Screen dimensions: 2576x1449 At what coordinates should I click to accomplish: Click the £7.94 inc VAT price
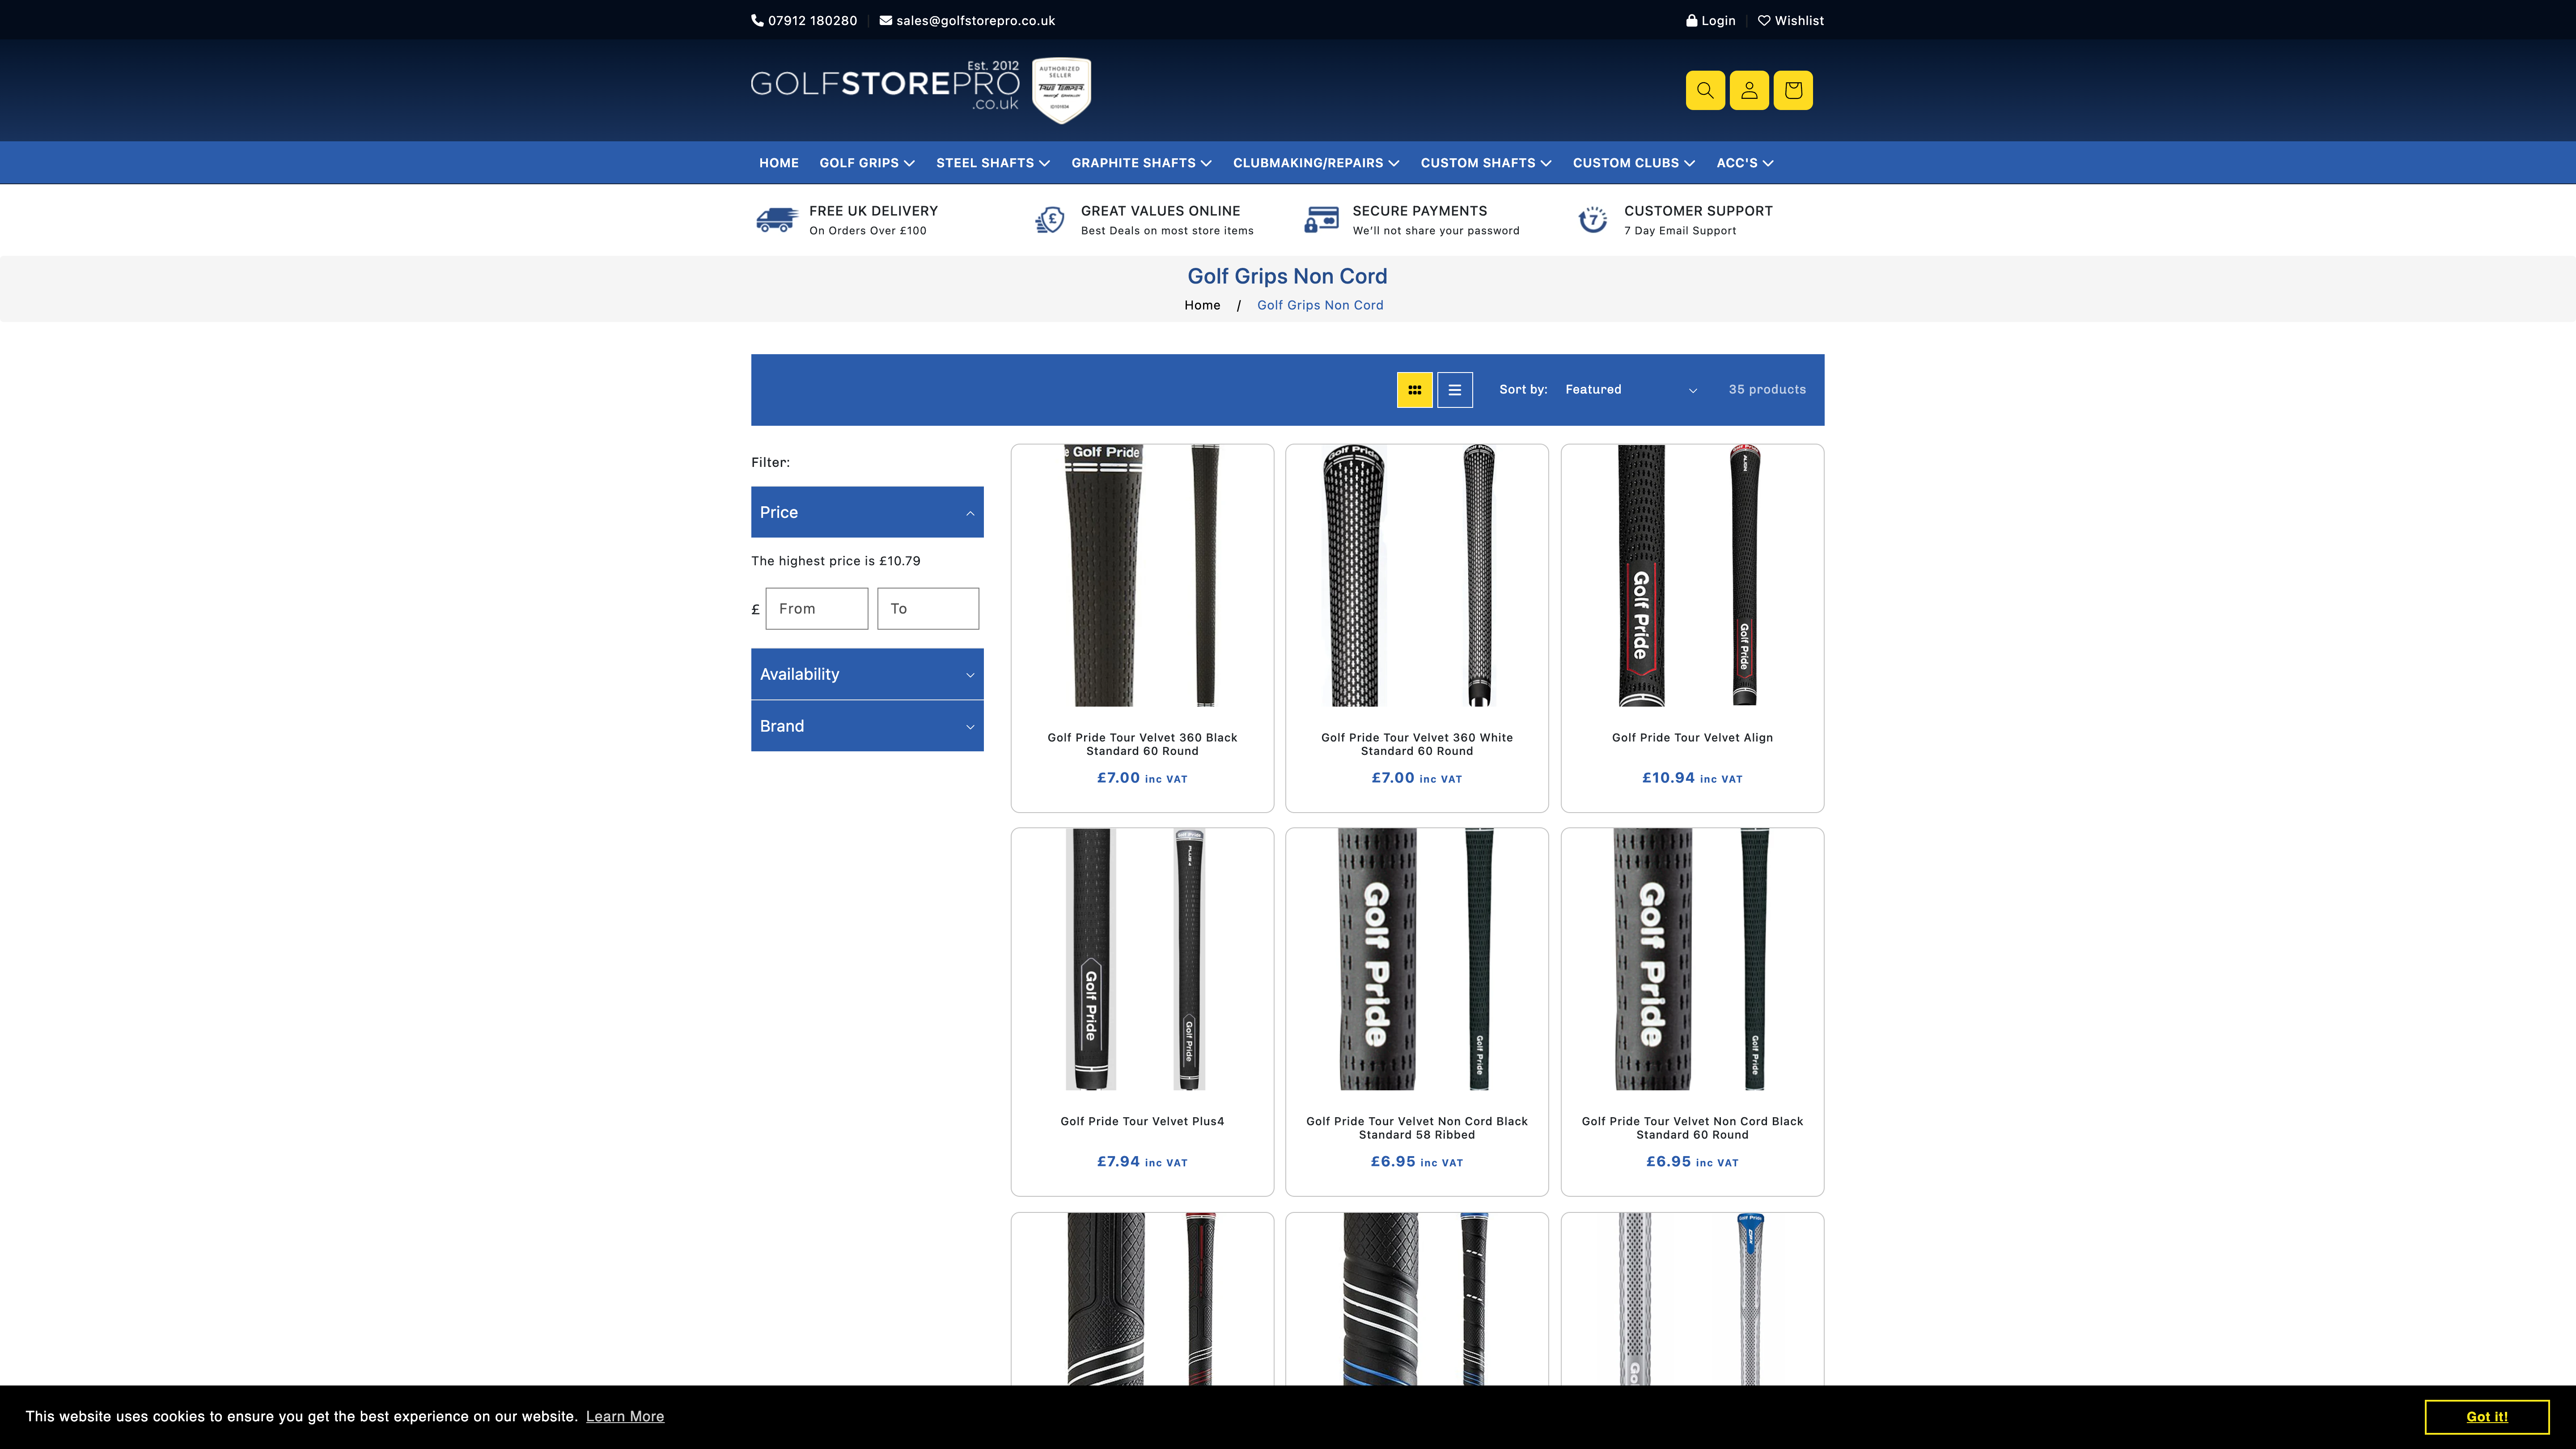click(x=1142, y=1162)
